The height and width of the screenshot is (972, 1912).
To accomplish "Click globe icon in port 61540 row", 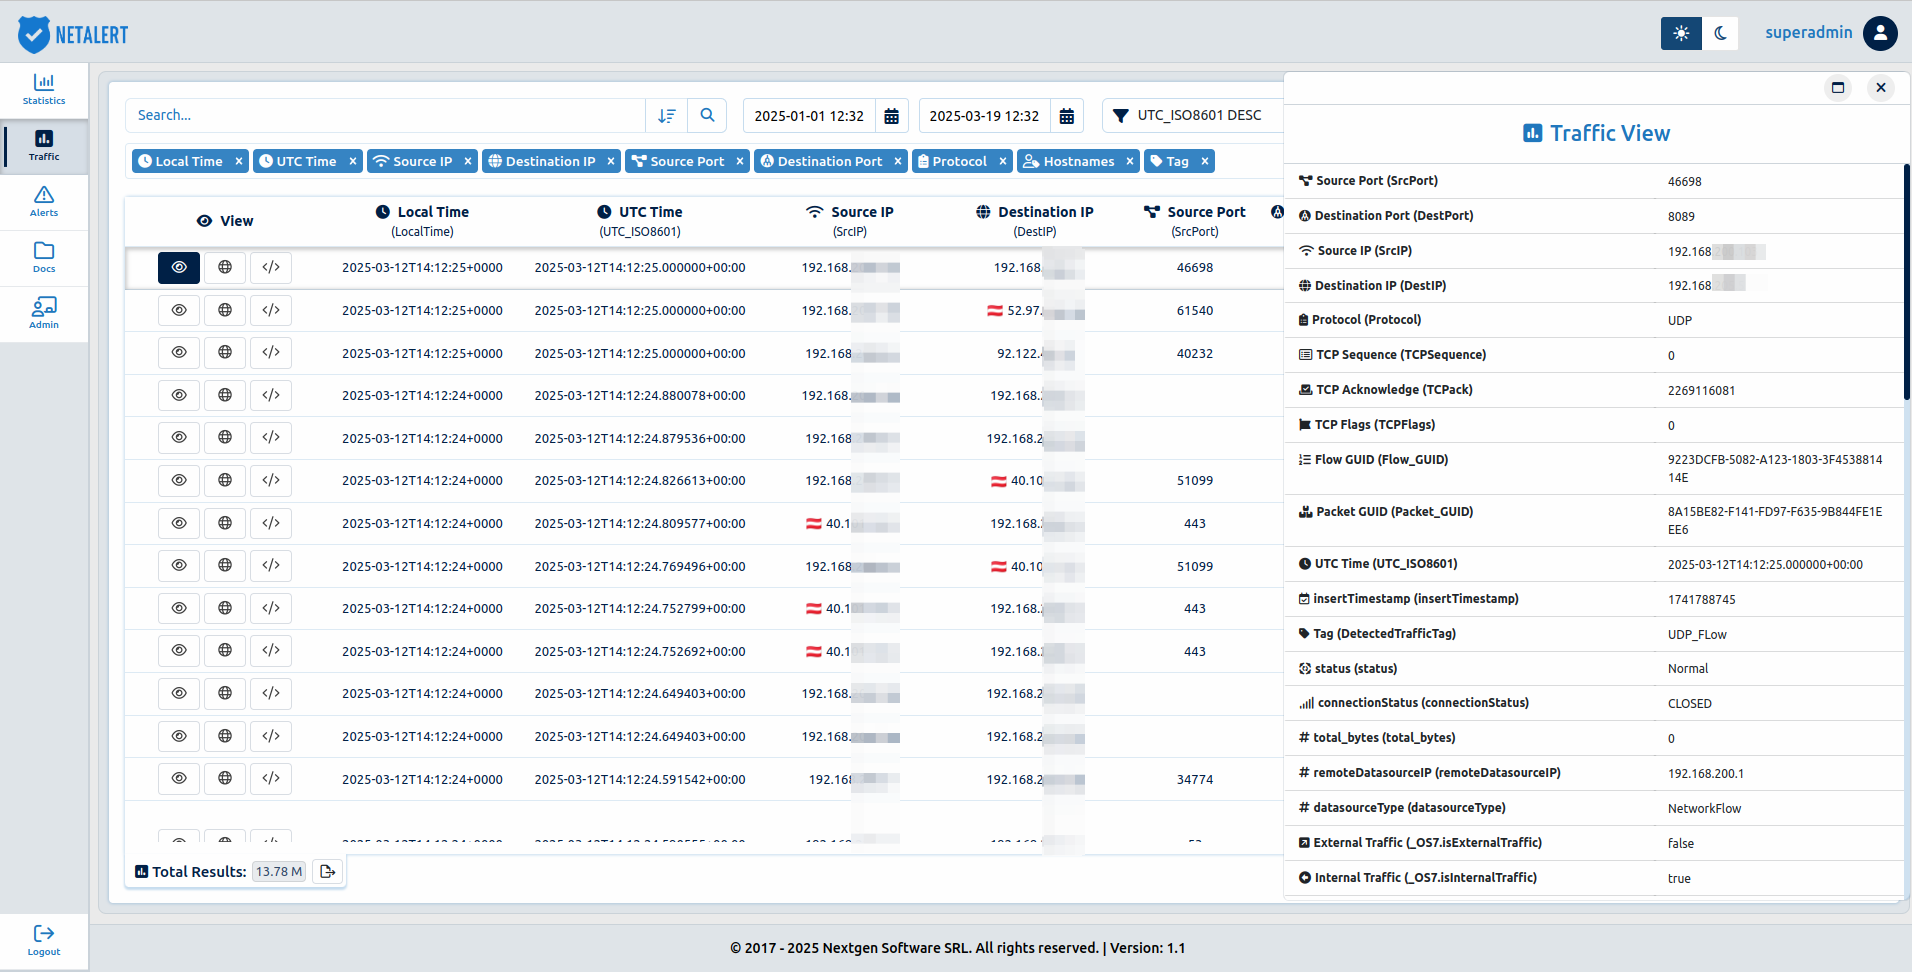I will tap(225, 310).
